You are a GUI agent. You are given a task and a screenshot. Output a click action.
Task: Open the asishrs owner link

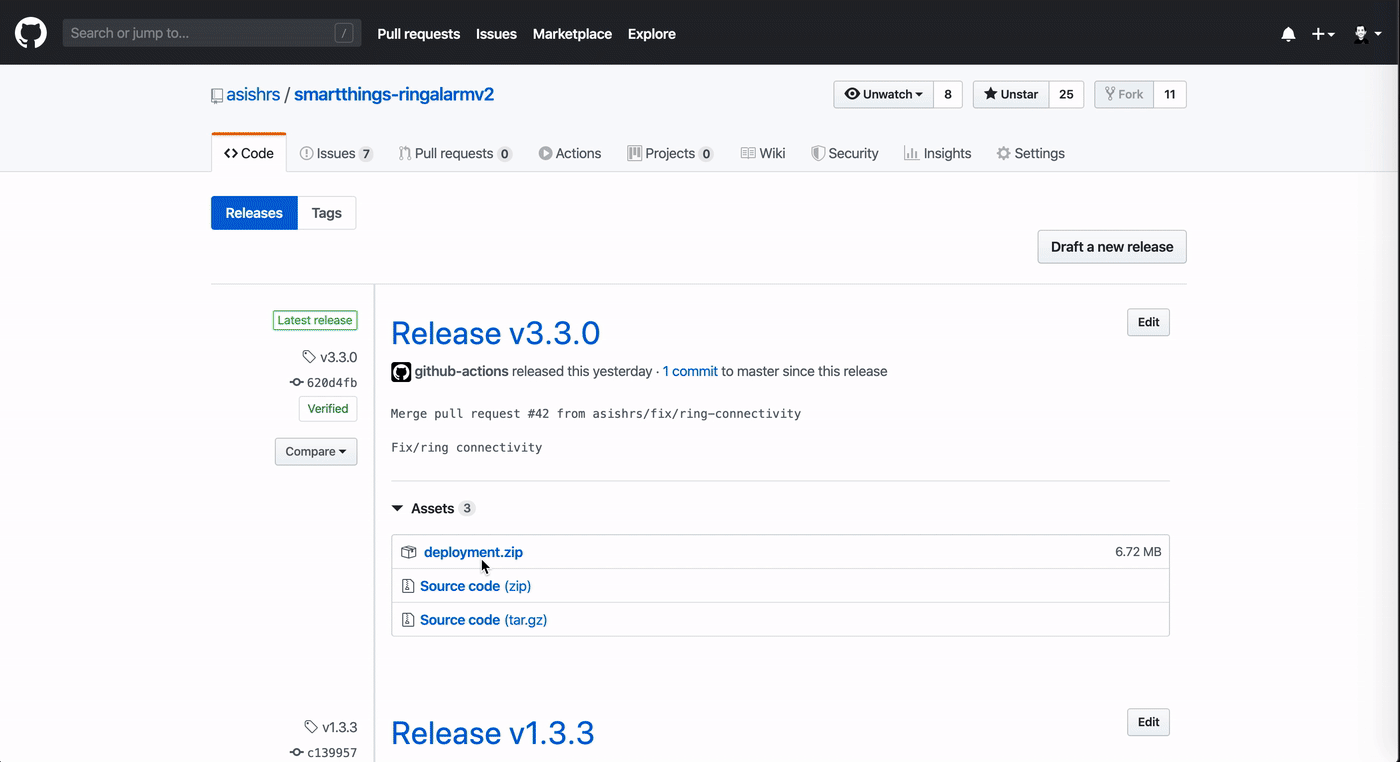click(253, 94)
